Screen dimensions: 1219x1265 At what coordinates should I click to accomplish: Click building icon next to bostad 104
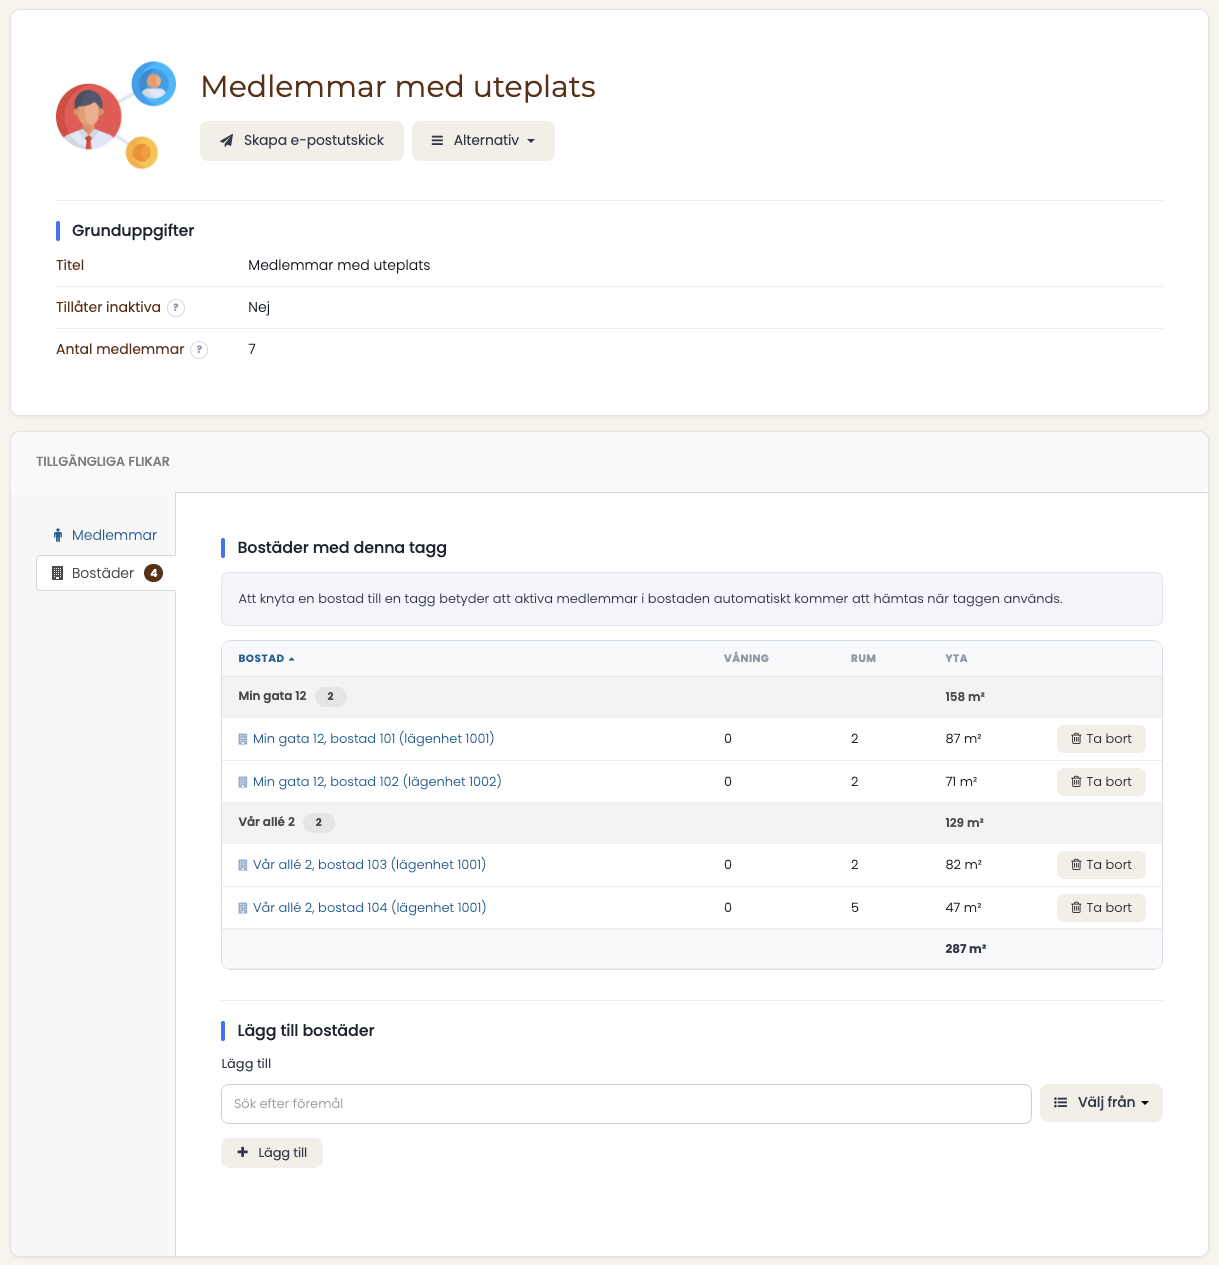coord(242,909)
